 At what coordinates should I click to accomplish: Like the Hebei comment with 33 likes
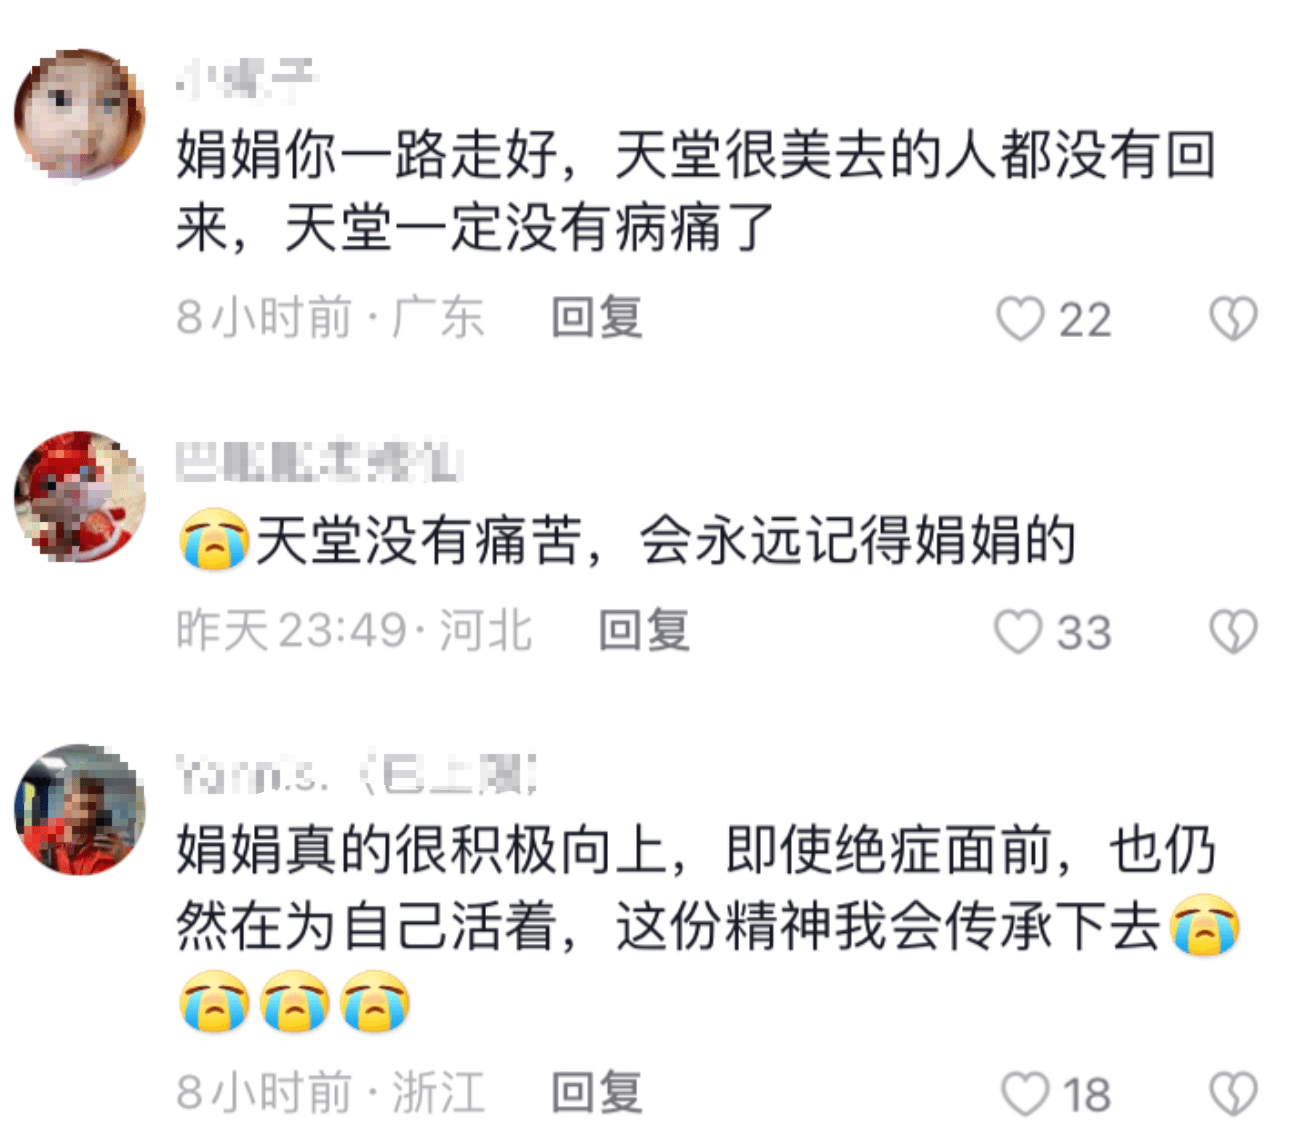(x=1019, y=632)
